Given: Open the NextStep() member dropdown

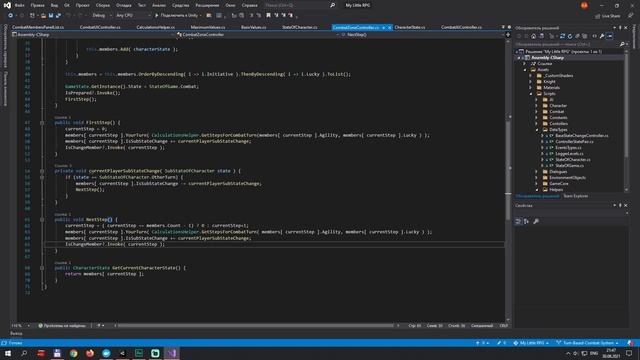Looking at the screenshot, I should pos(422,35).
